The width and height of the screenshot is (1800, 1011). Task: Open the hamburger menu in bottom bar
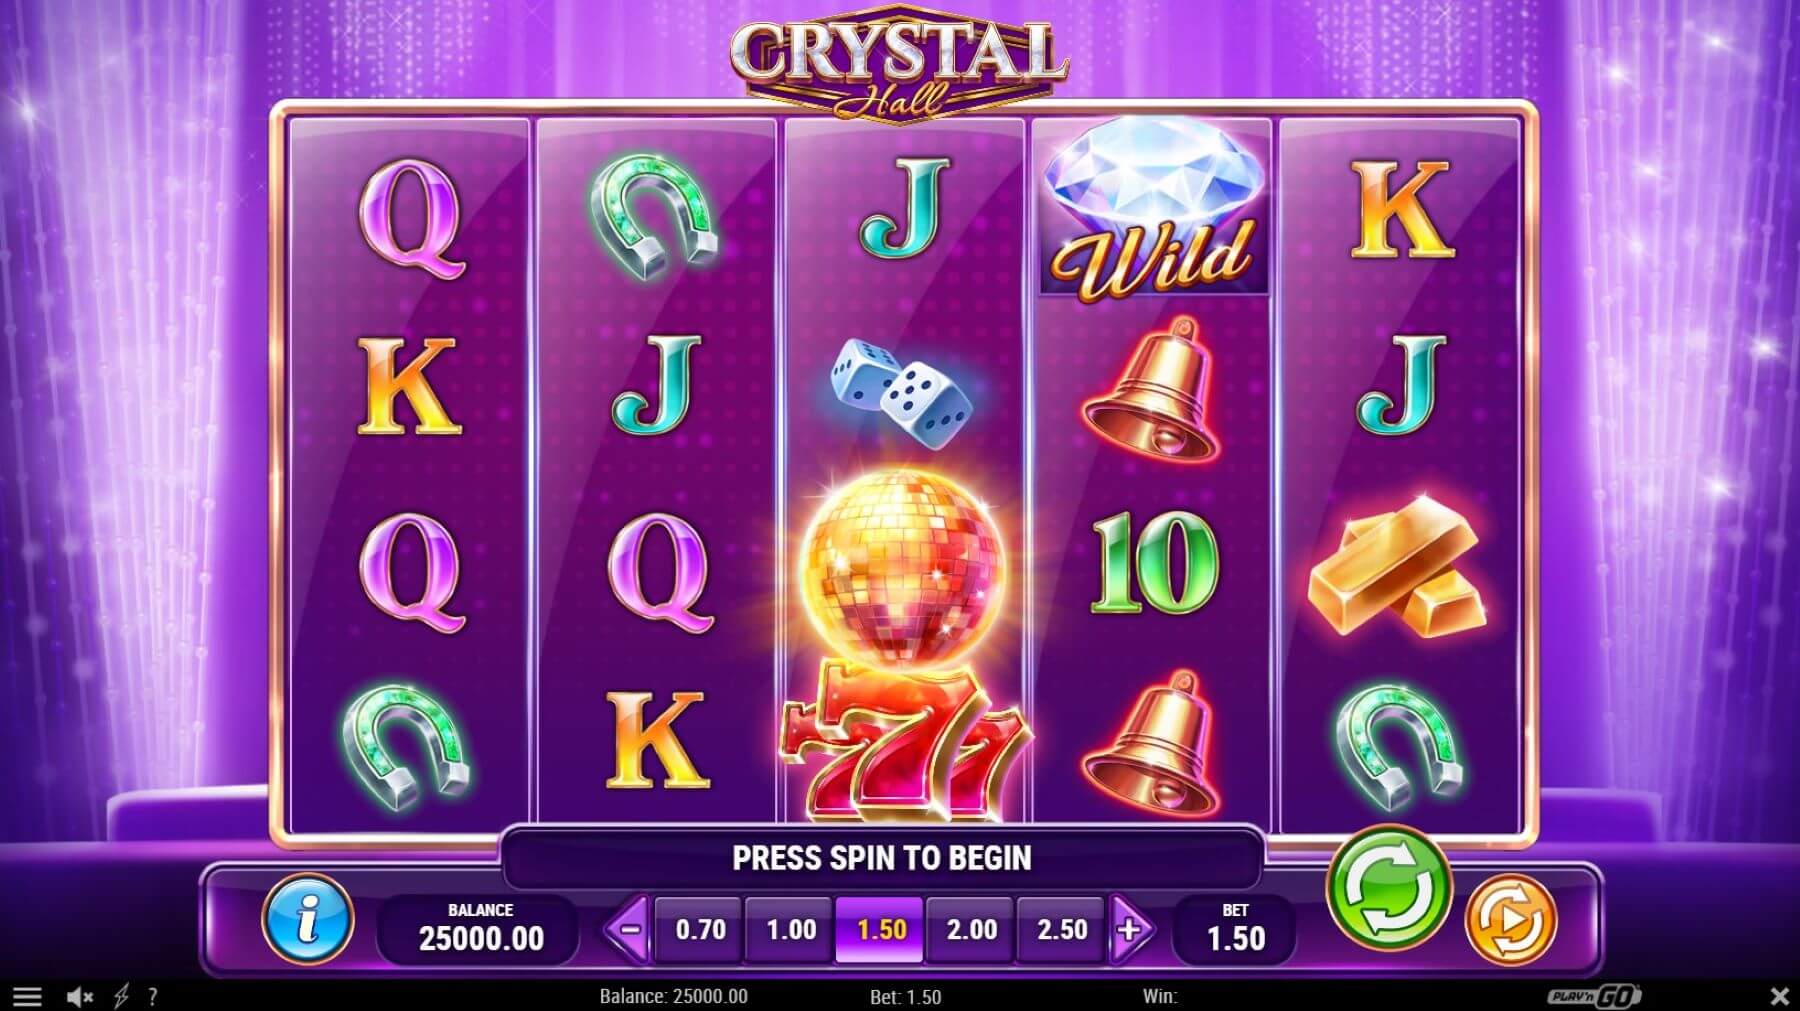pos(27,996)
